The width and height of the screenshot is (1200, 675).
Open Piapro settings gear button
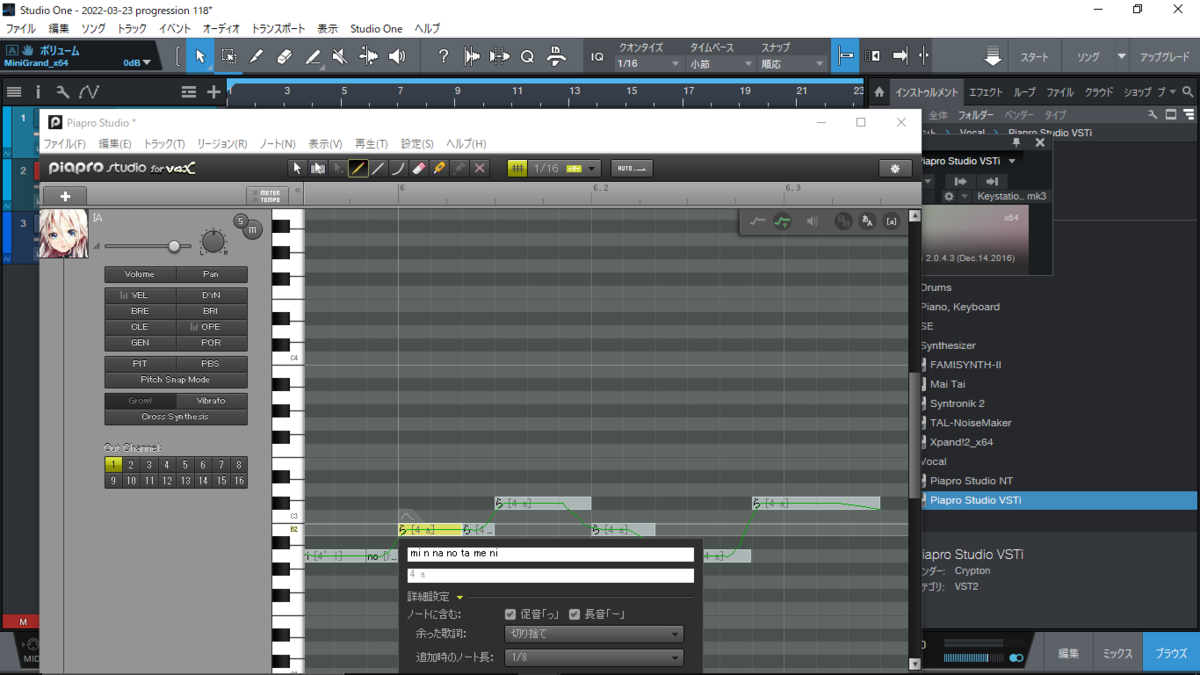click(x=895, y=168)
